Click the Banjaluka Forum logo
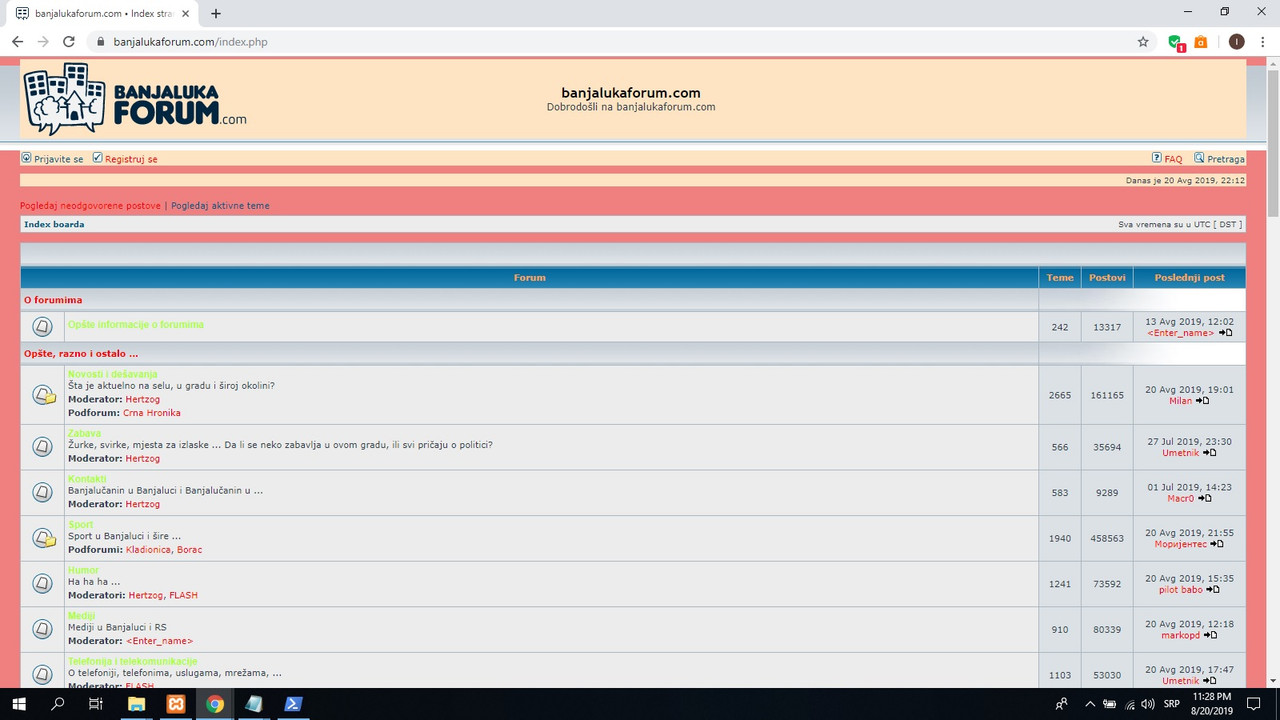 point(135,99)
